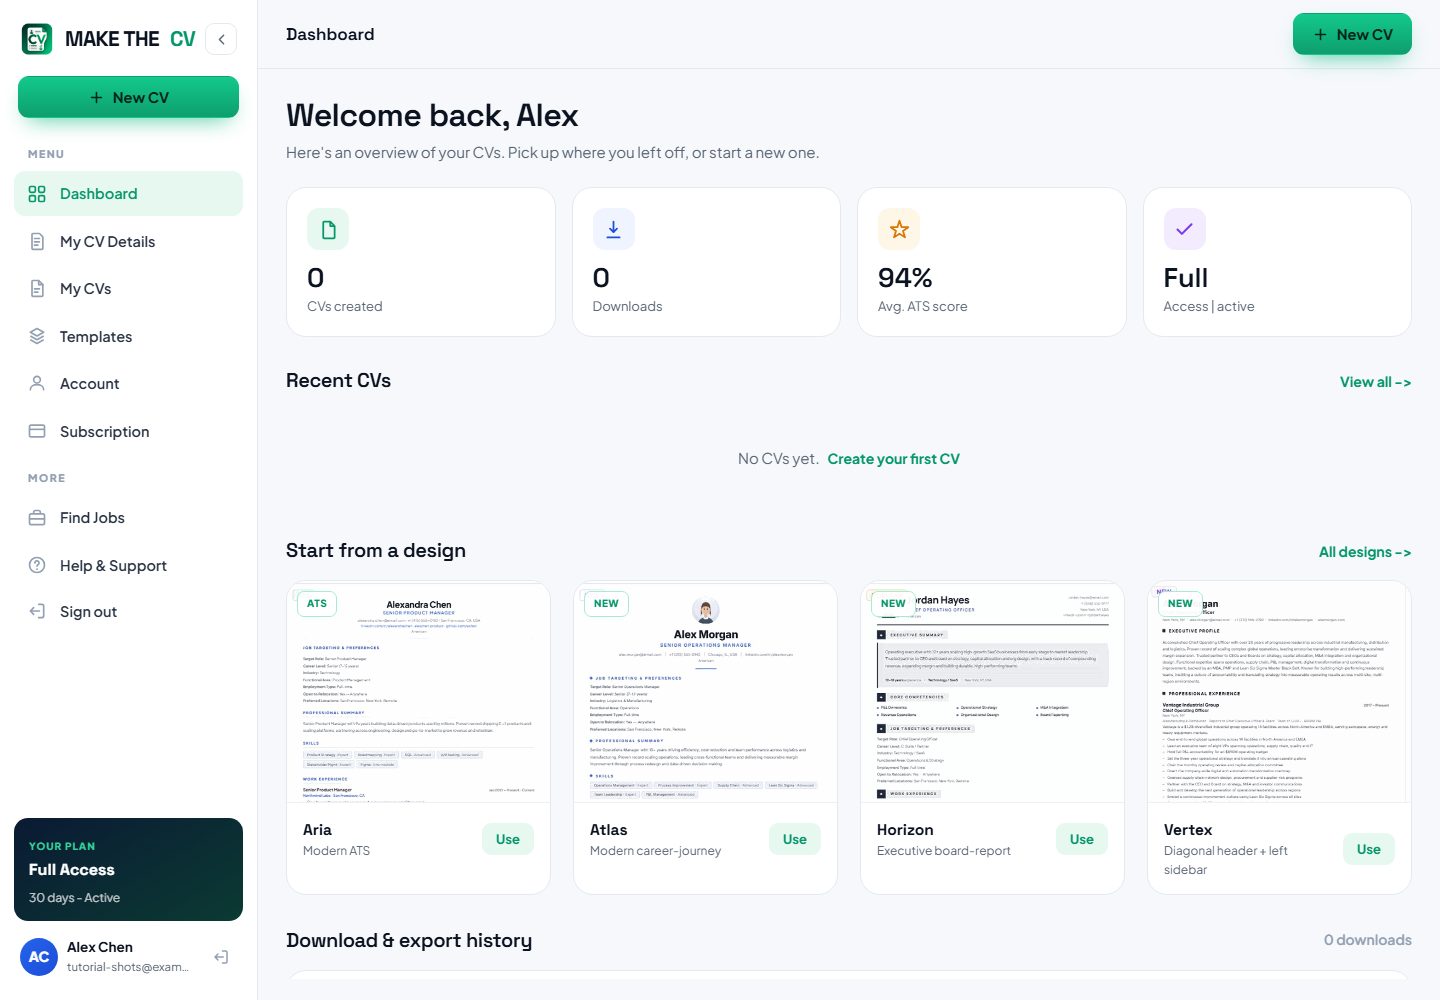Image resolution: width=1440 pixels, height=1000 pixels.
Task: Open the Dashboard menu item
Action: pos(128,193)
